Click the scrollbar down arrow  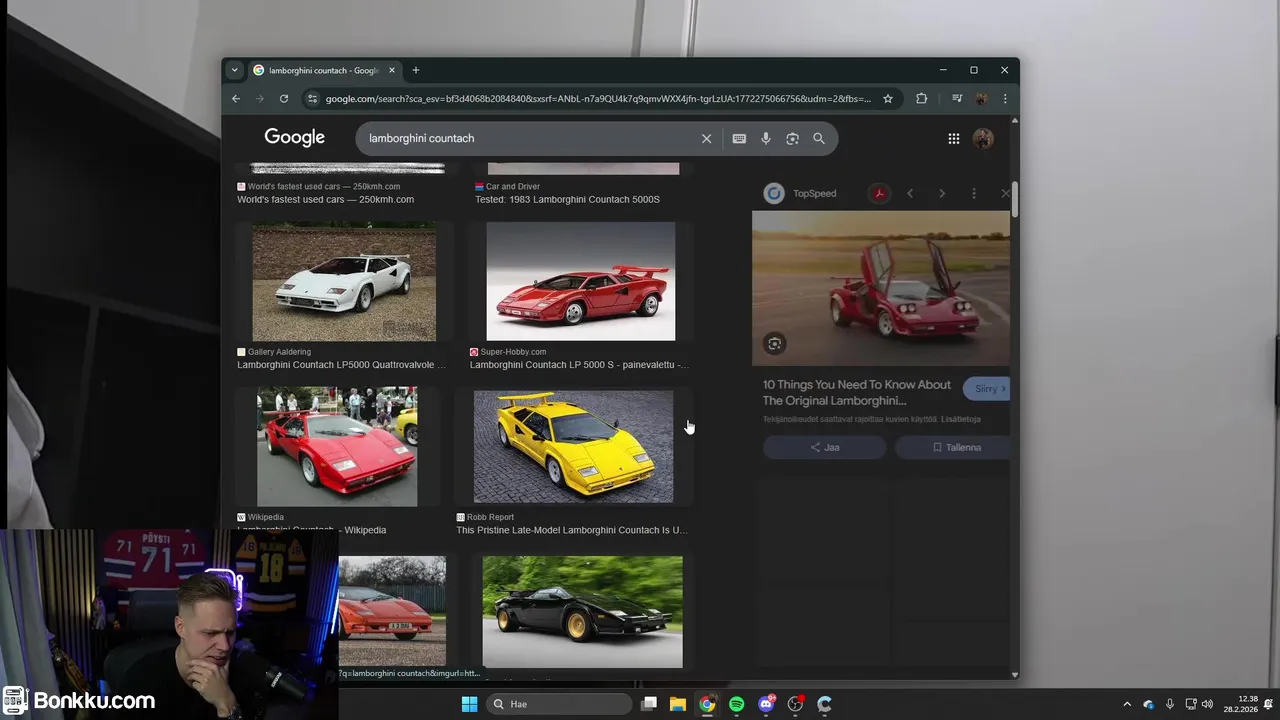pos(1015,675)
